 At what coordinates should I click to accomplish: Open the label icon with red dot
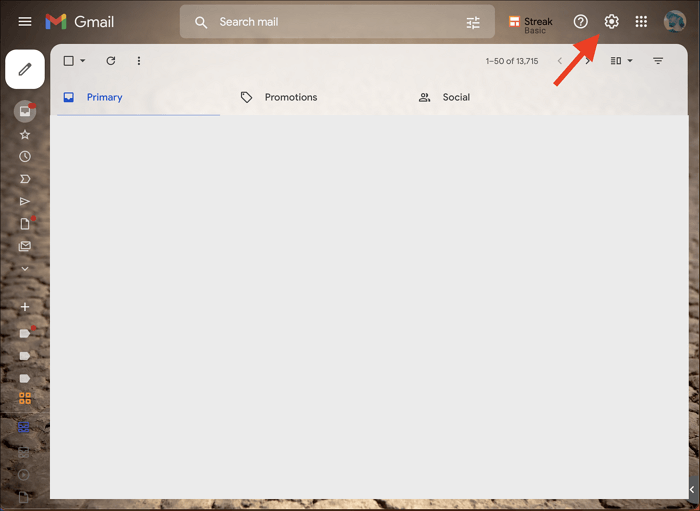coord(25,333)
